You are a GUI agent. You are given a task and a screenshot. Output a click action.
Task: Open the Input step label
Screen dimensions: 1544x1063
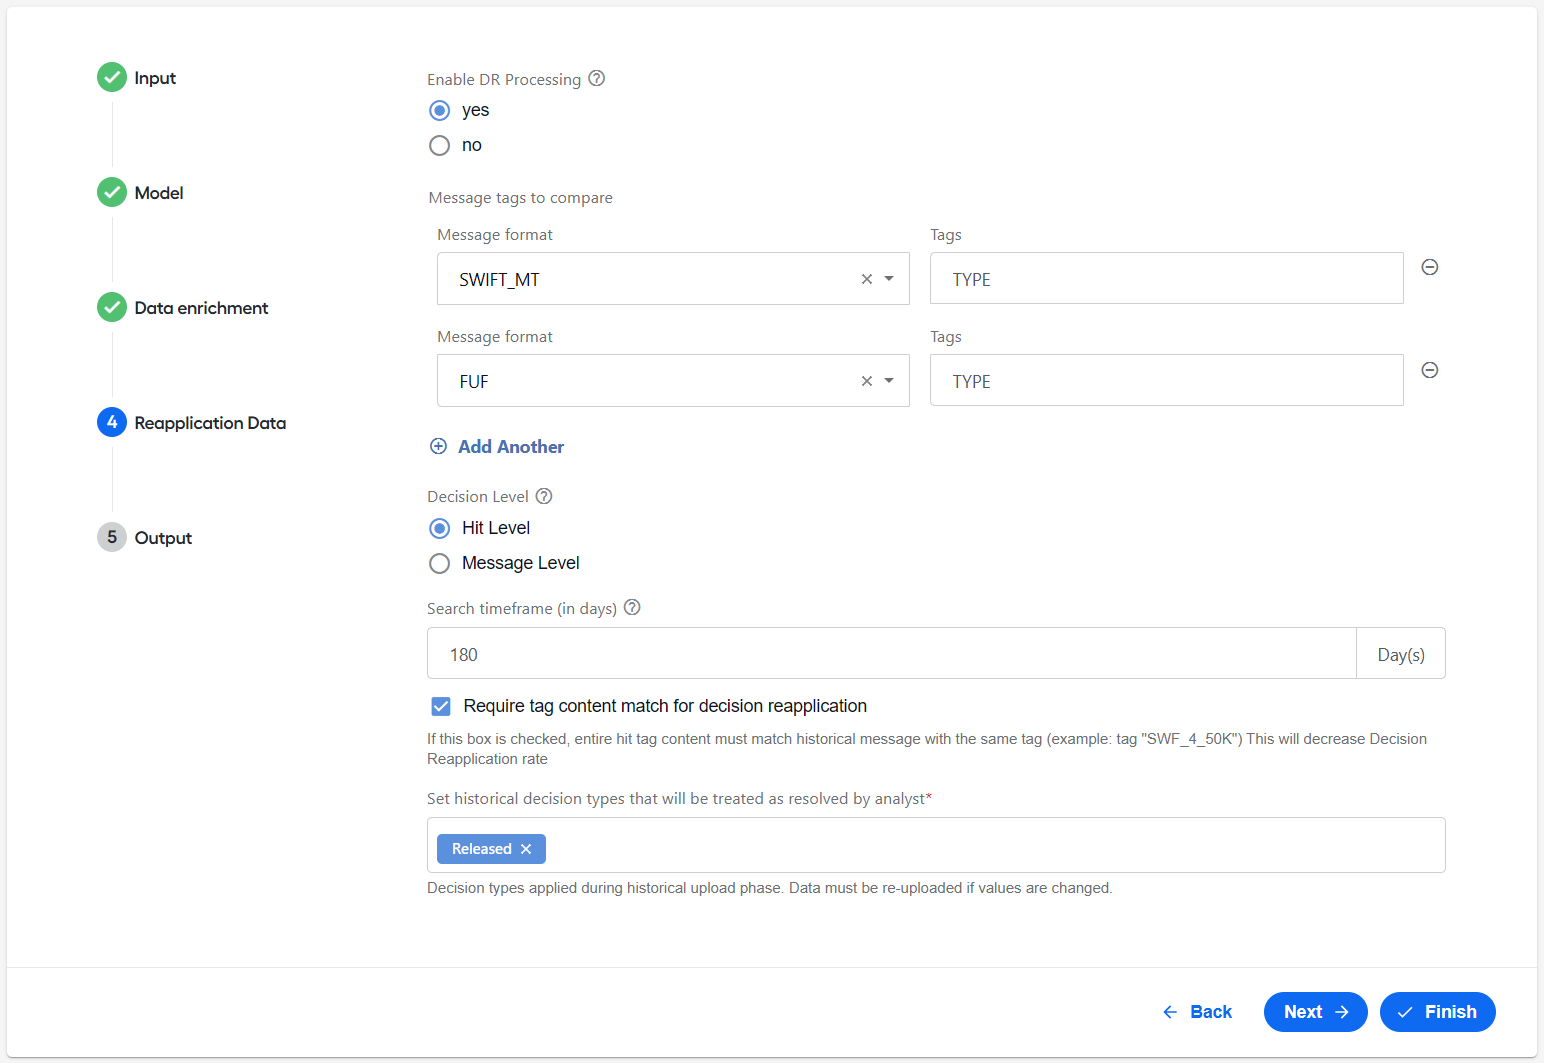pyautogui.click(x=155, y=78)
